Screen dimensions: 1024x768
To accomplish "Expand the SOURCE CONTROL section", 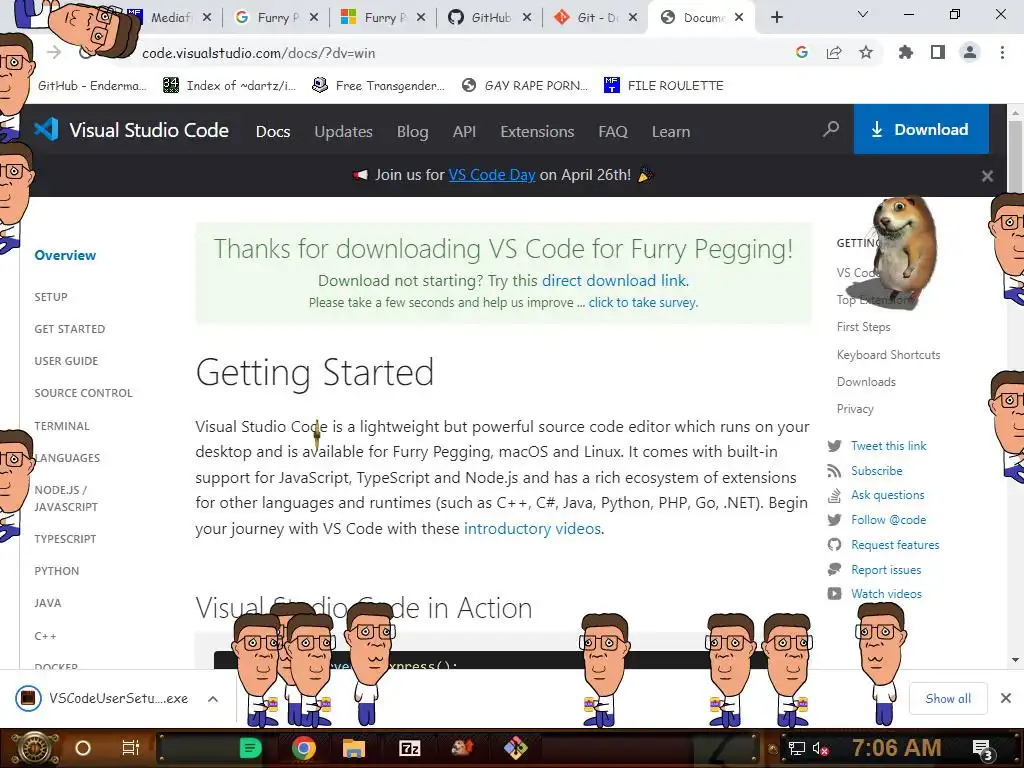I will 84,393.
